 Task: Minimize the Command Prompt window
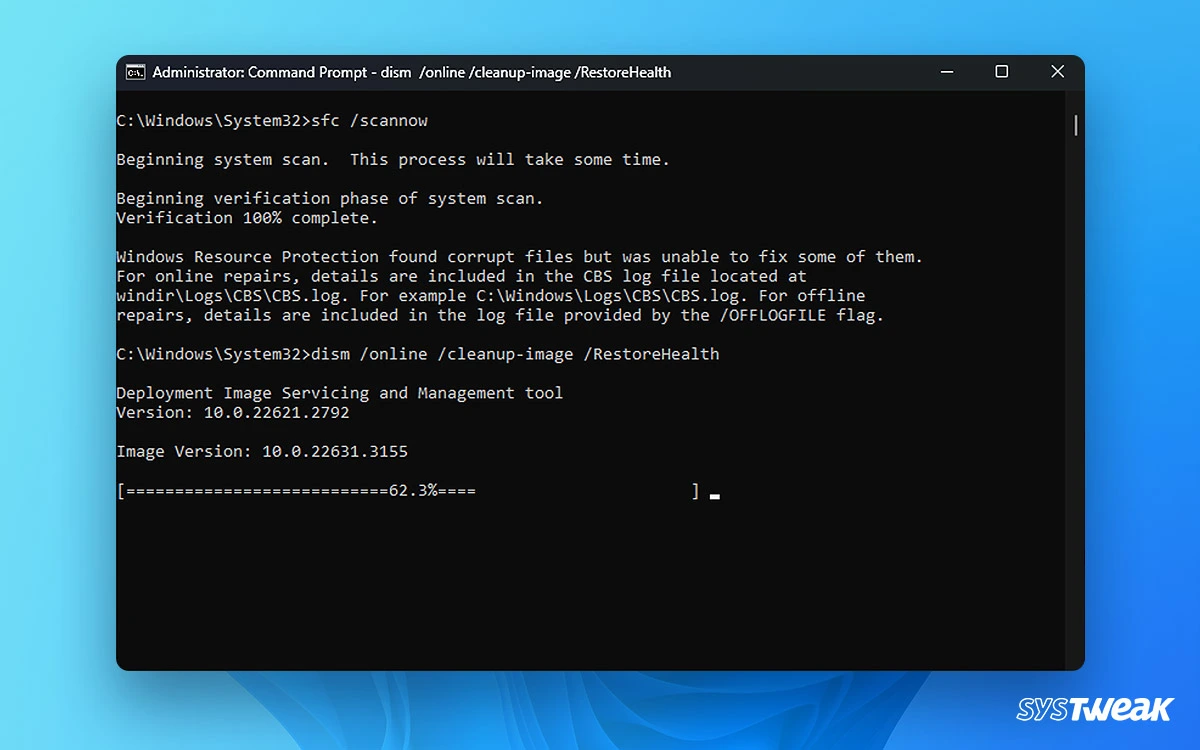click(x=946, y=72)
